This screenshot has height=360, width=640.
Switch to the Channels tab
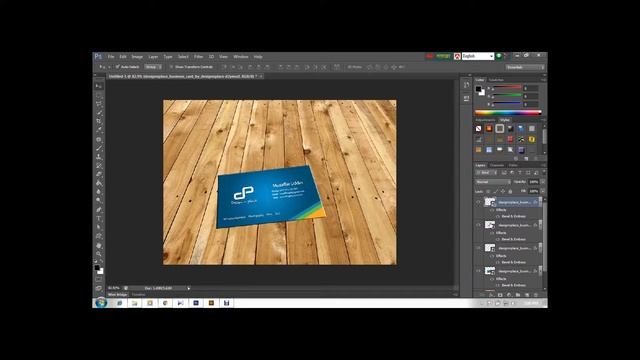click(x=497, y=165)
